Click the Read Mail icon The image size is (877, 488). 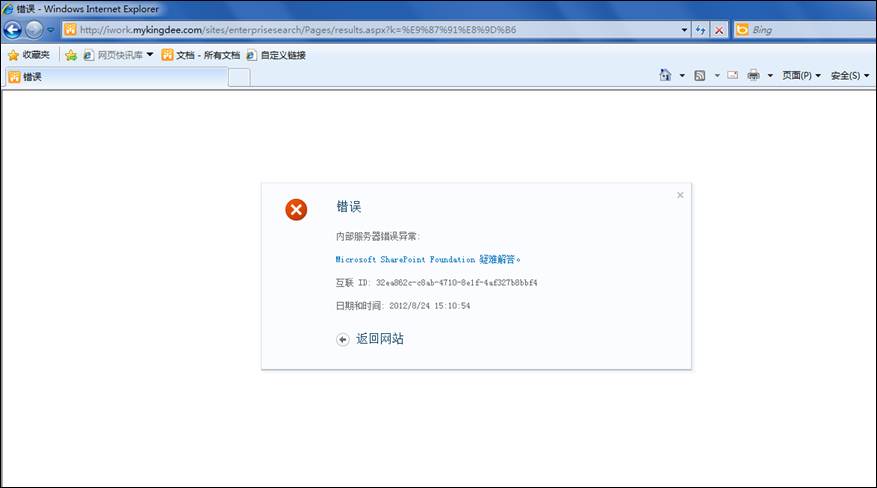click(733, 75)
